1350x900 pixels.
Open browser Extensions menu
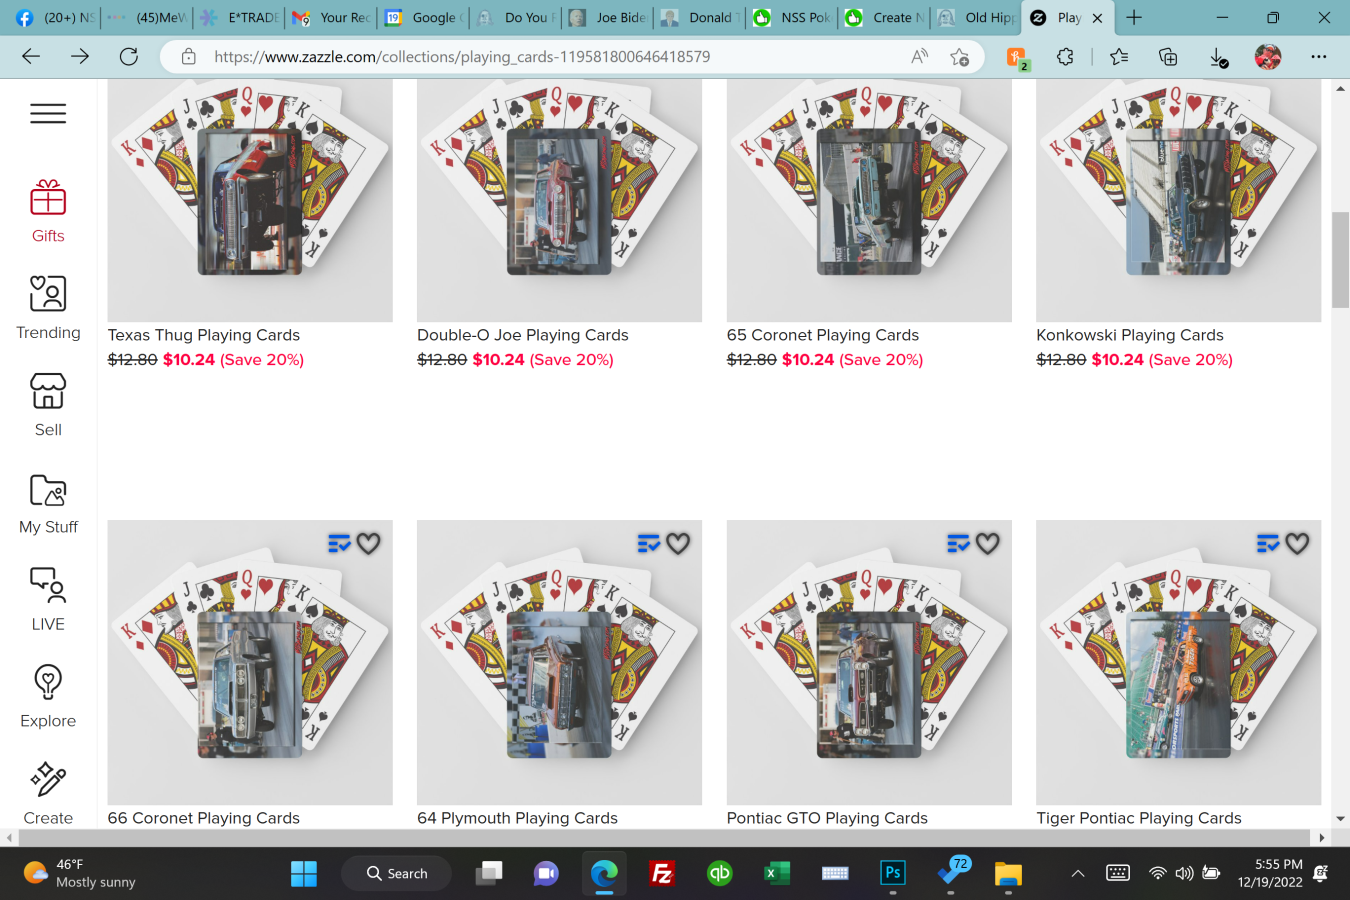[x=1065, y=57]
